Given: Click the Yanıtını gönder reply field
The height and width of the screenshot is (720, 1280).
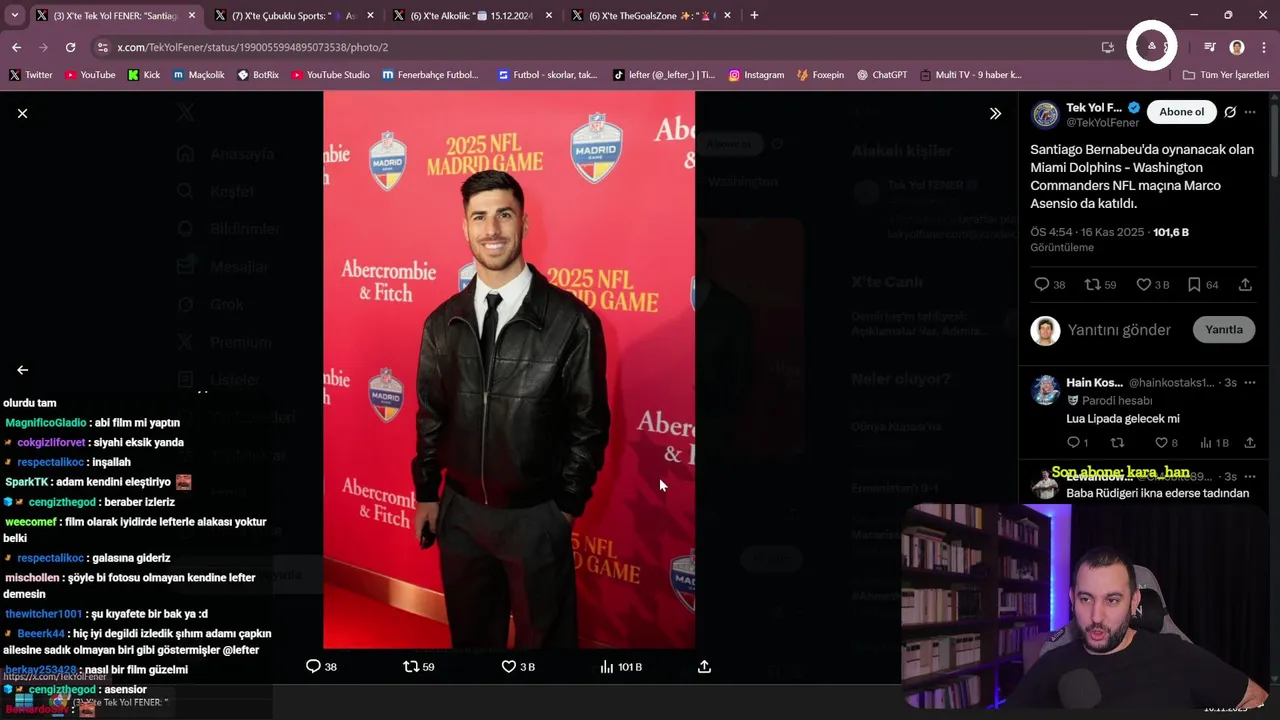Looking at the screenshot, I should point(1119,330).
